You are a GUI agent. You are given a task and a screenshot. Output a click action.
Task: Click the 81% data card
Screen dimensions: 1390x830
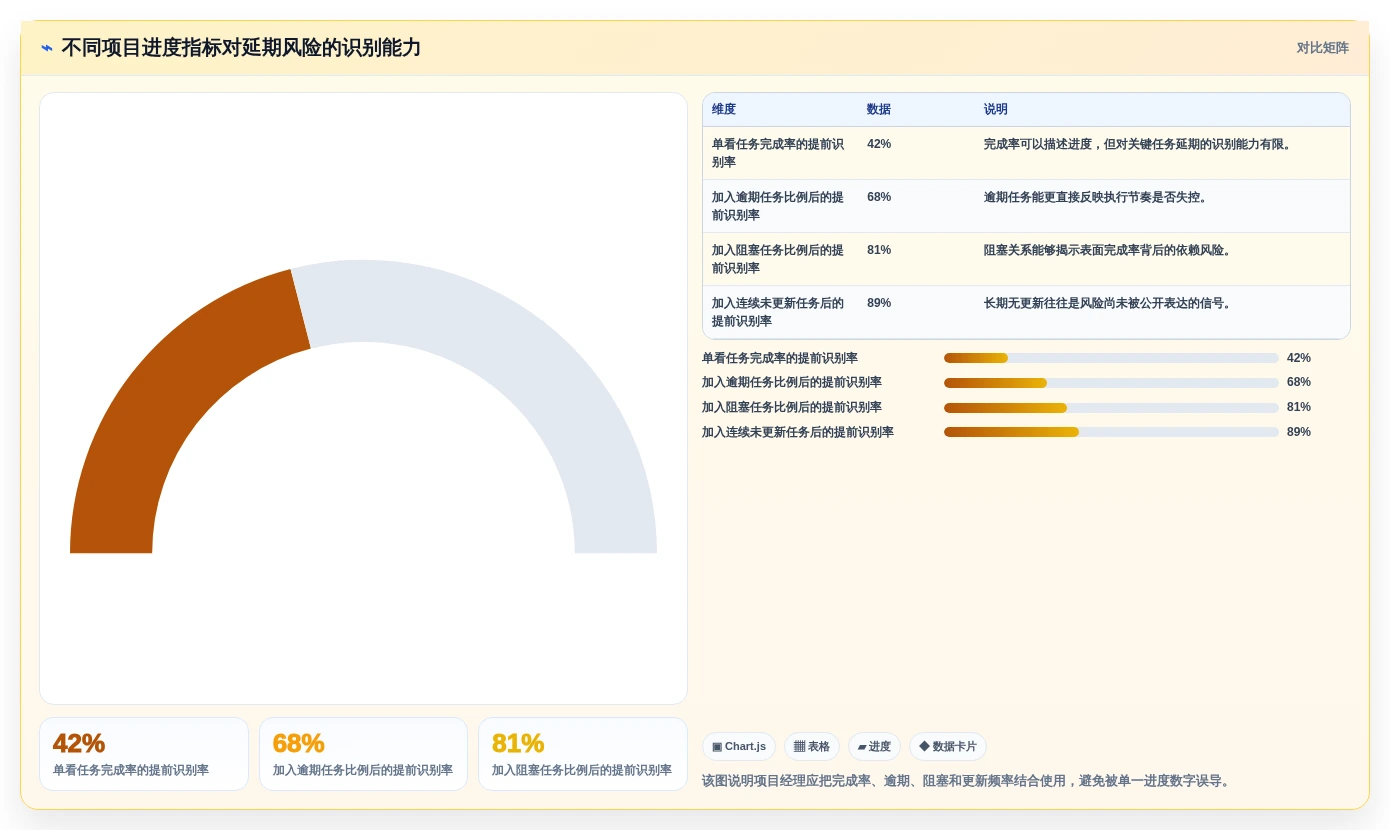(583, 754)
